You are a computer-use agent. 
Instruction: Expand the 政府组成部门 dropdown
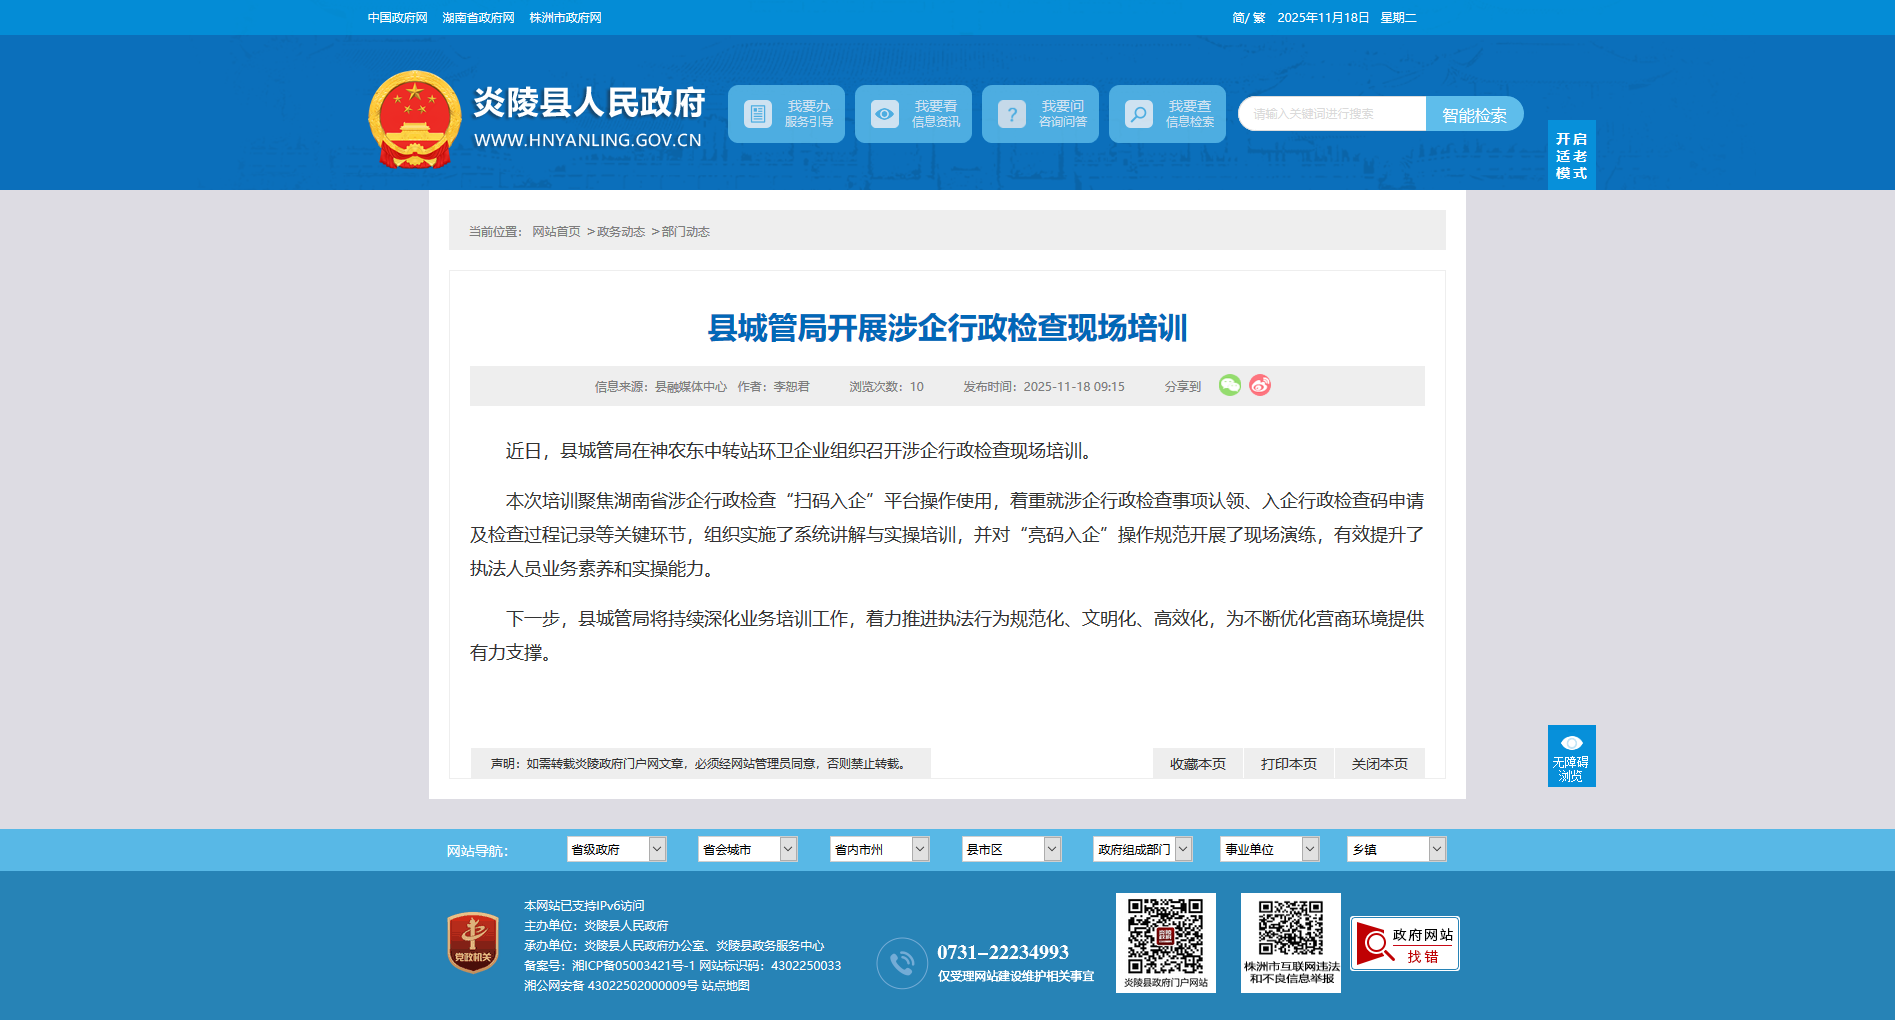1142,849
